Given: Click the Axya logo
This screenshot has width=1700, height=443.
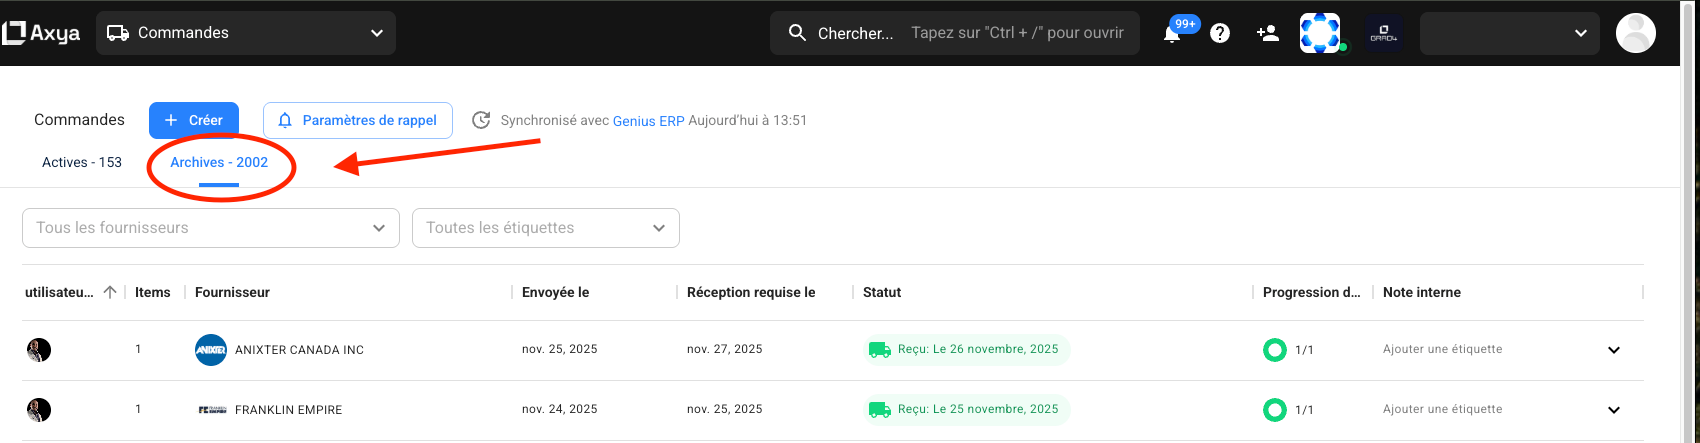Looking at the screenshot, I should click(41, 33).
